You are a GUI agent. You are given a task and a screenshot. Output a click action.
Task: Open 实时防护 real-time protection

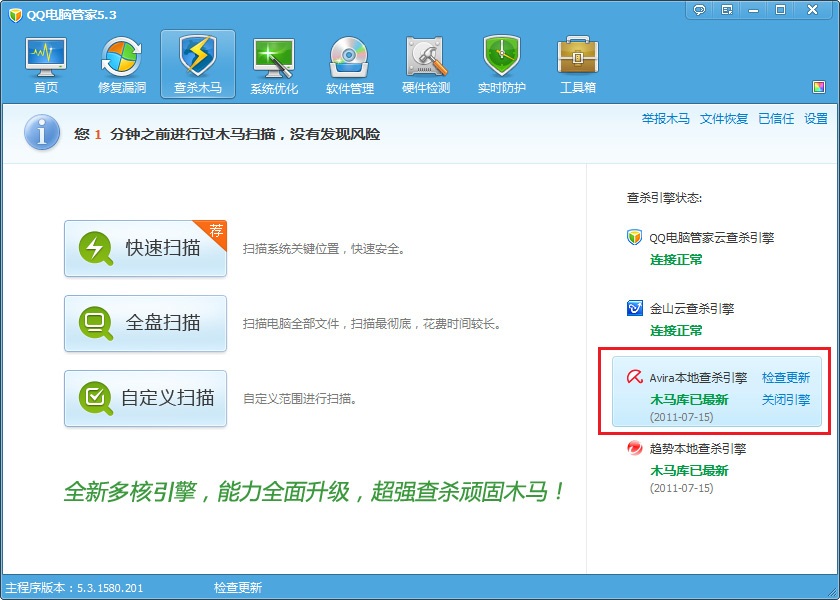point(502,65)
